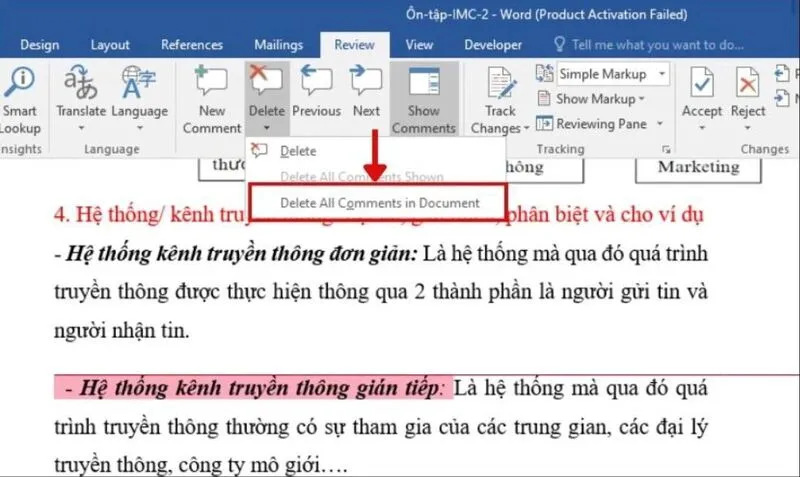Select the Review tab

(355, 45)
